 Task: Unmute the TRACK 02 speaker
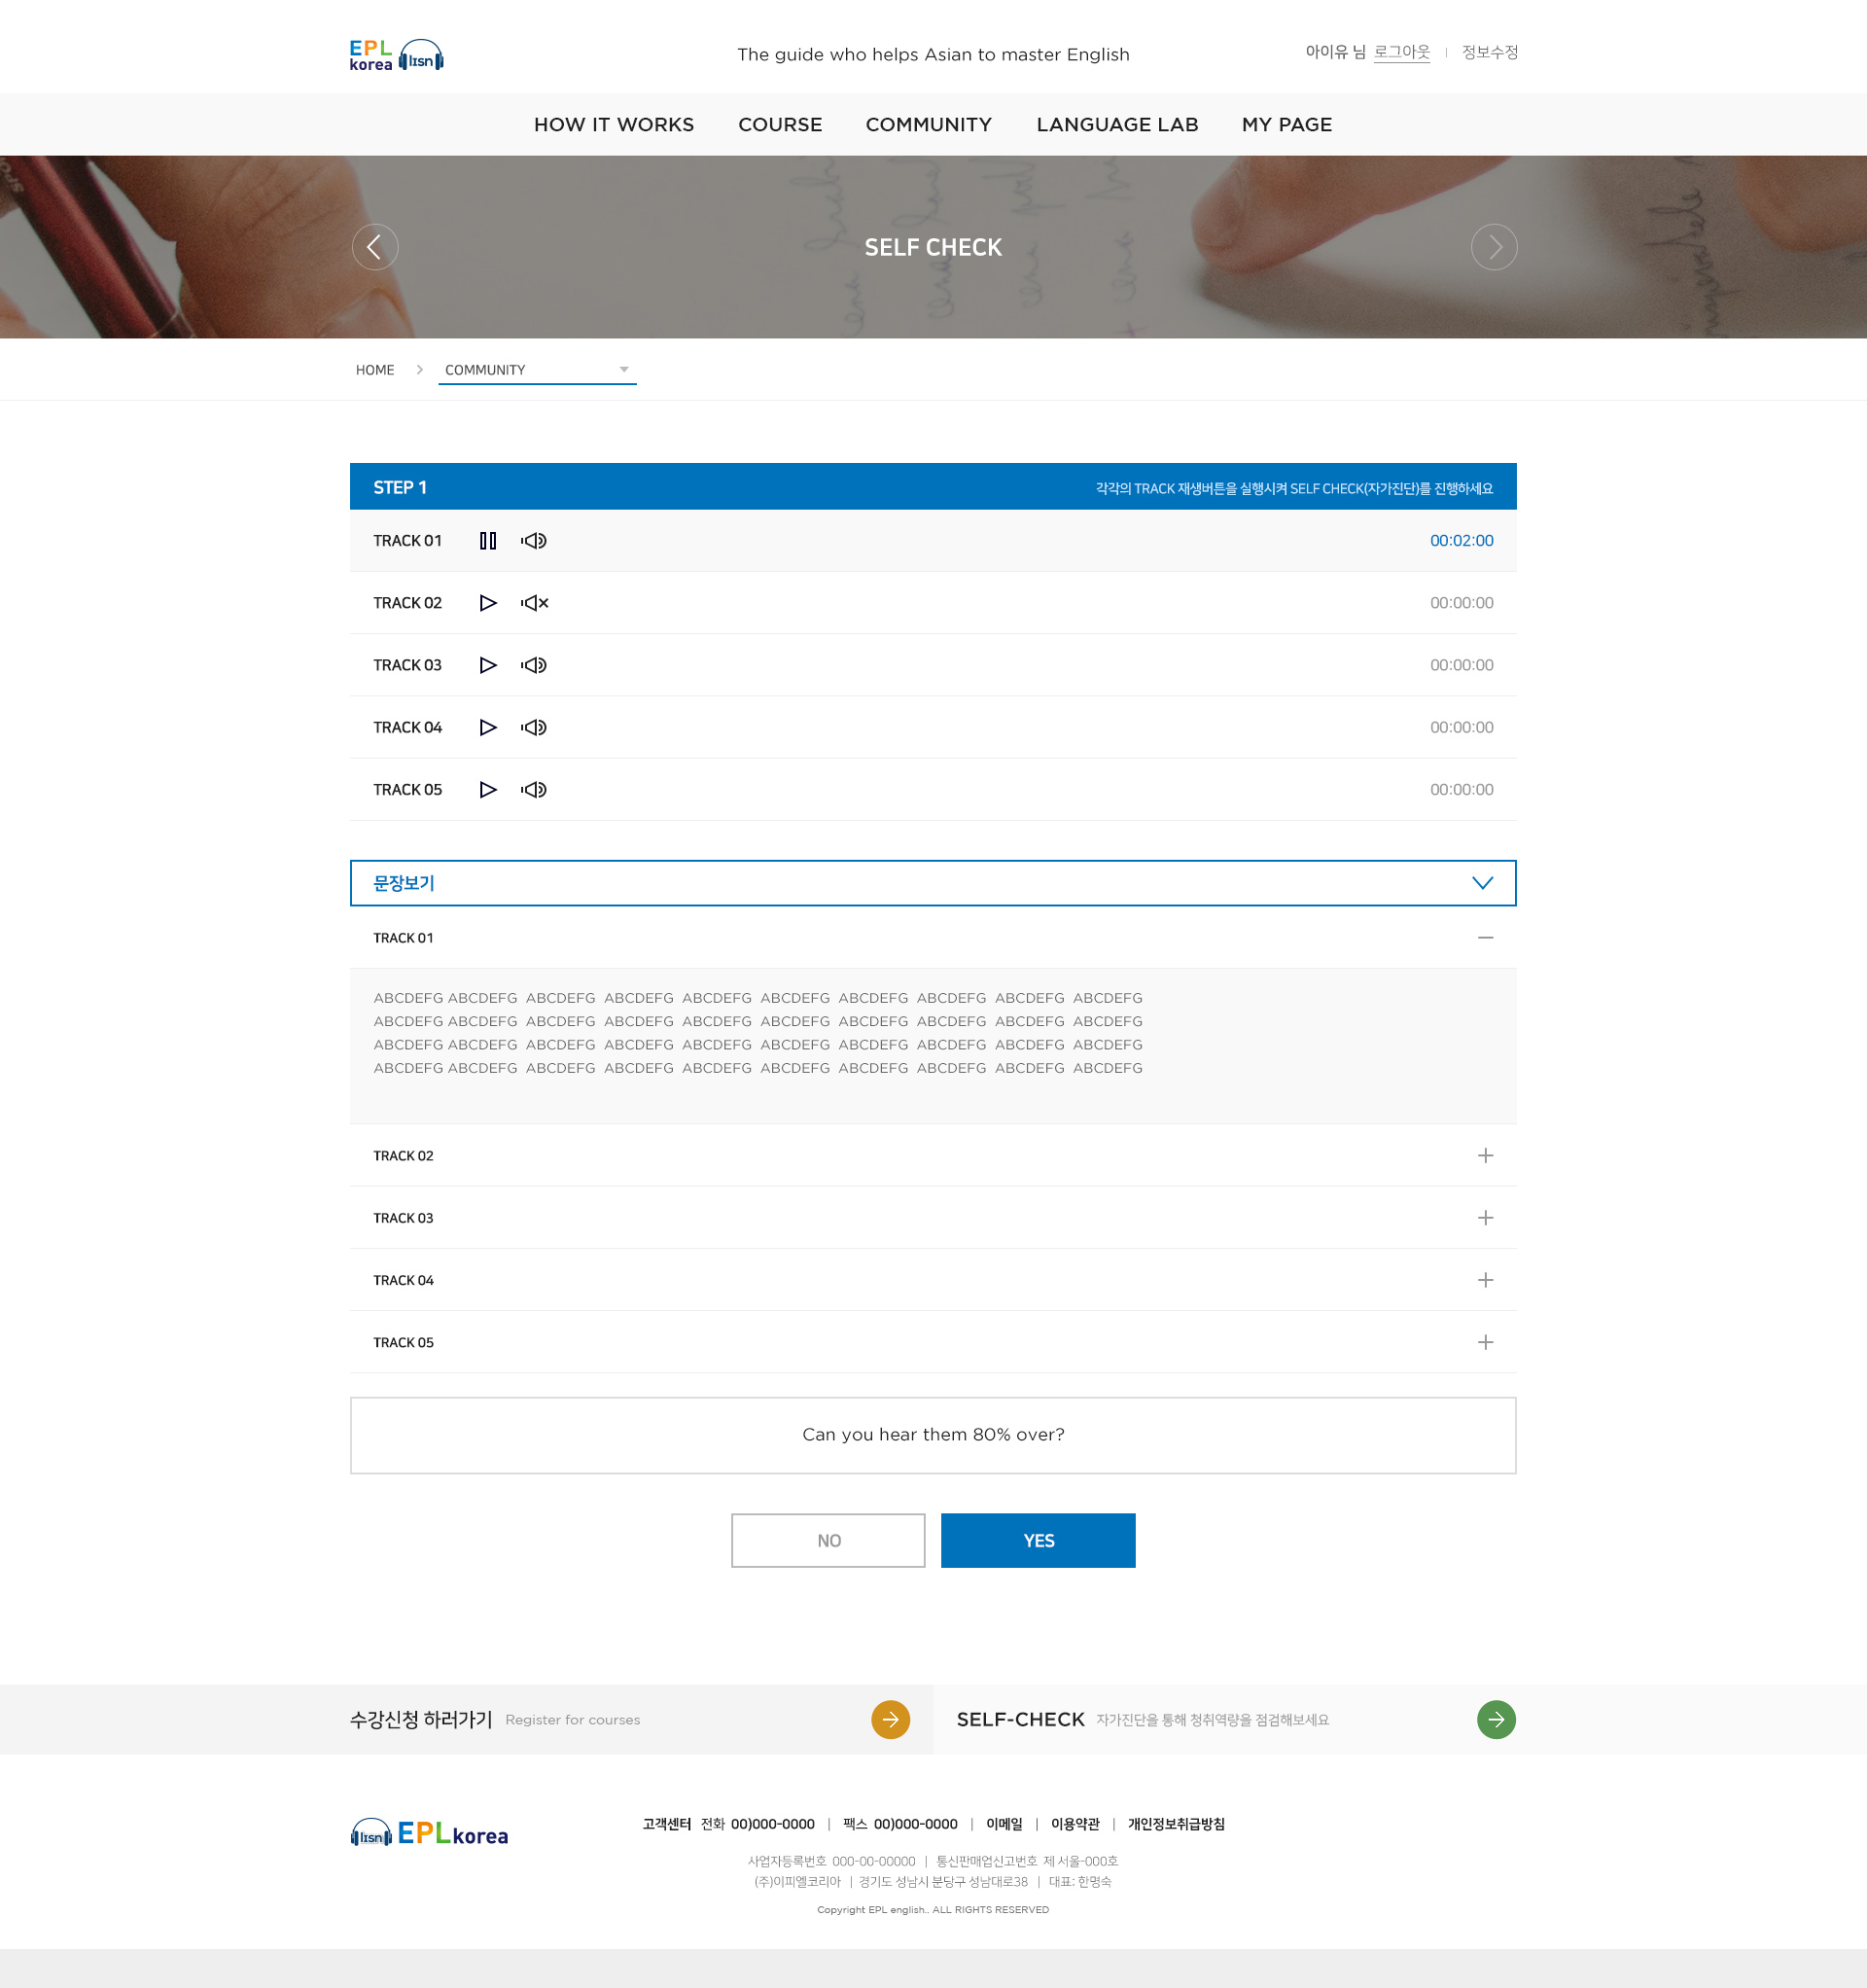coord(534,603)
